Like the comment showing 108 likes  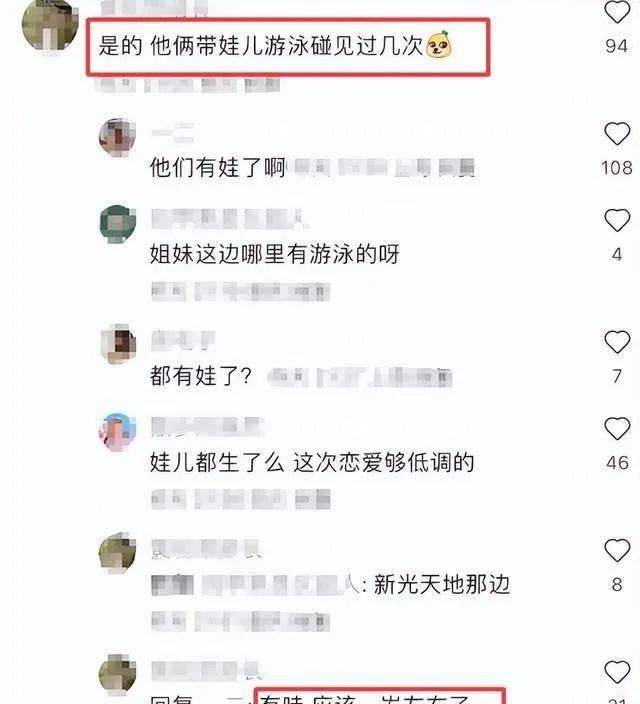[x=617, y=133]
